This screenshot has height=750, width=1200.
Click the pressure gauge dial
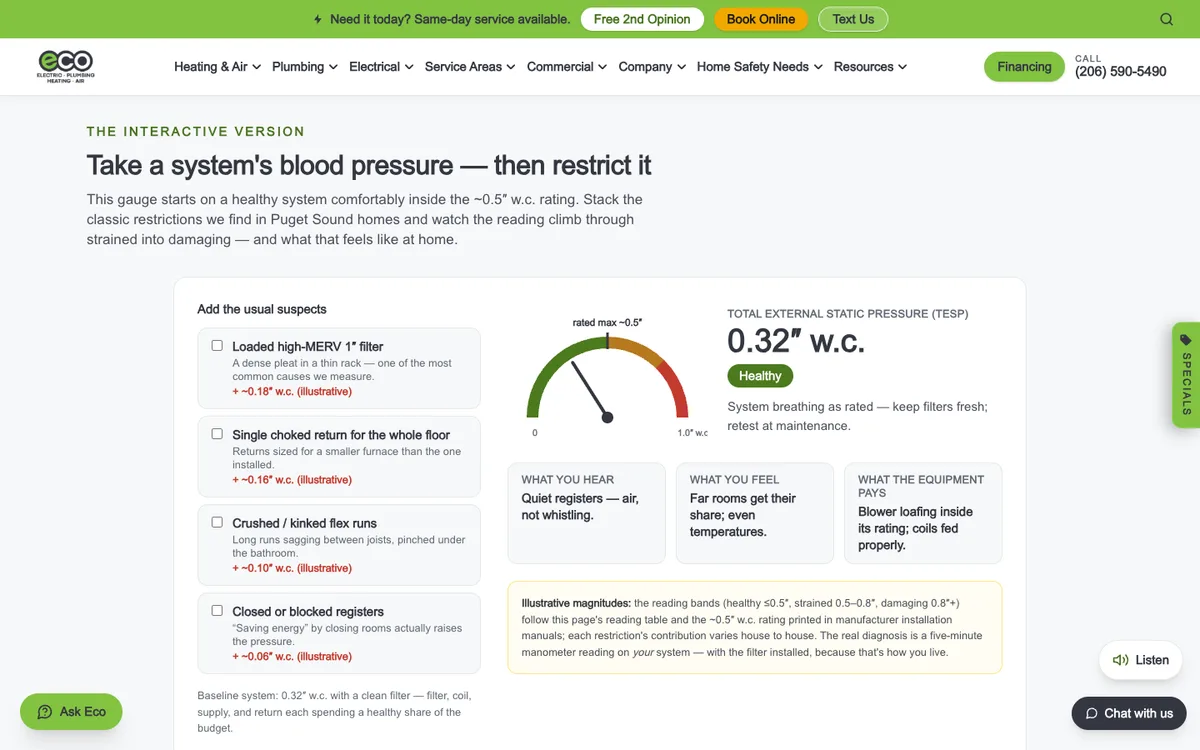click(608, 378)
